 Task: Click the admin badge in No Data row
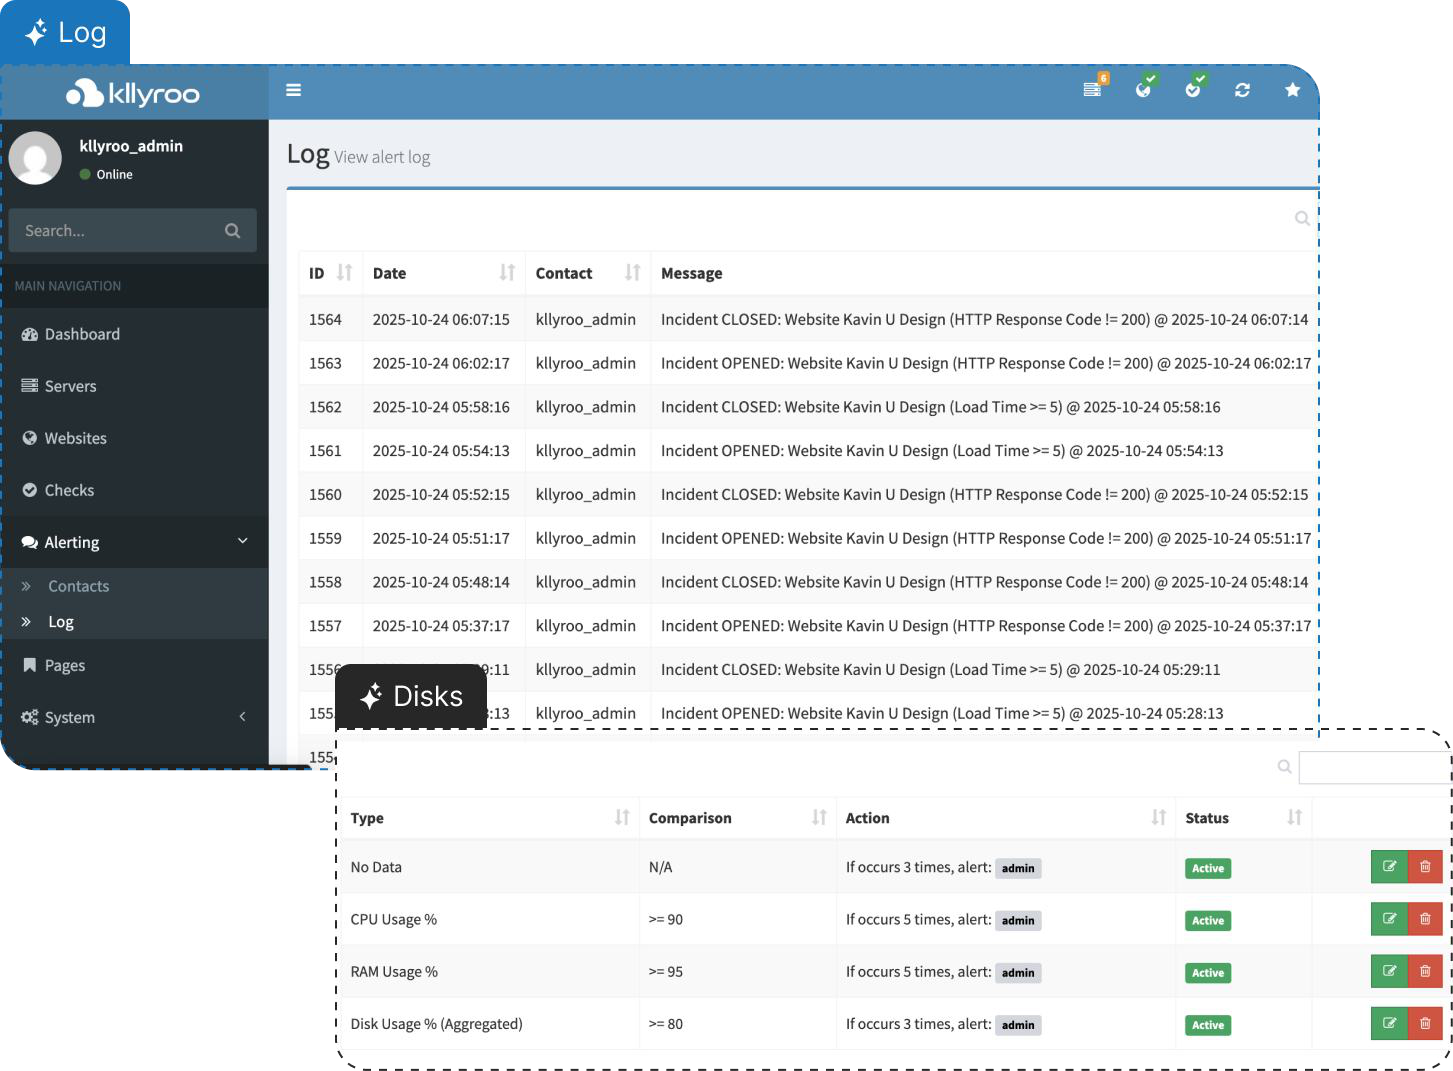pyautogui.click(x=1018, y=868)
